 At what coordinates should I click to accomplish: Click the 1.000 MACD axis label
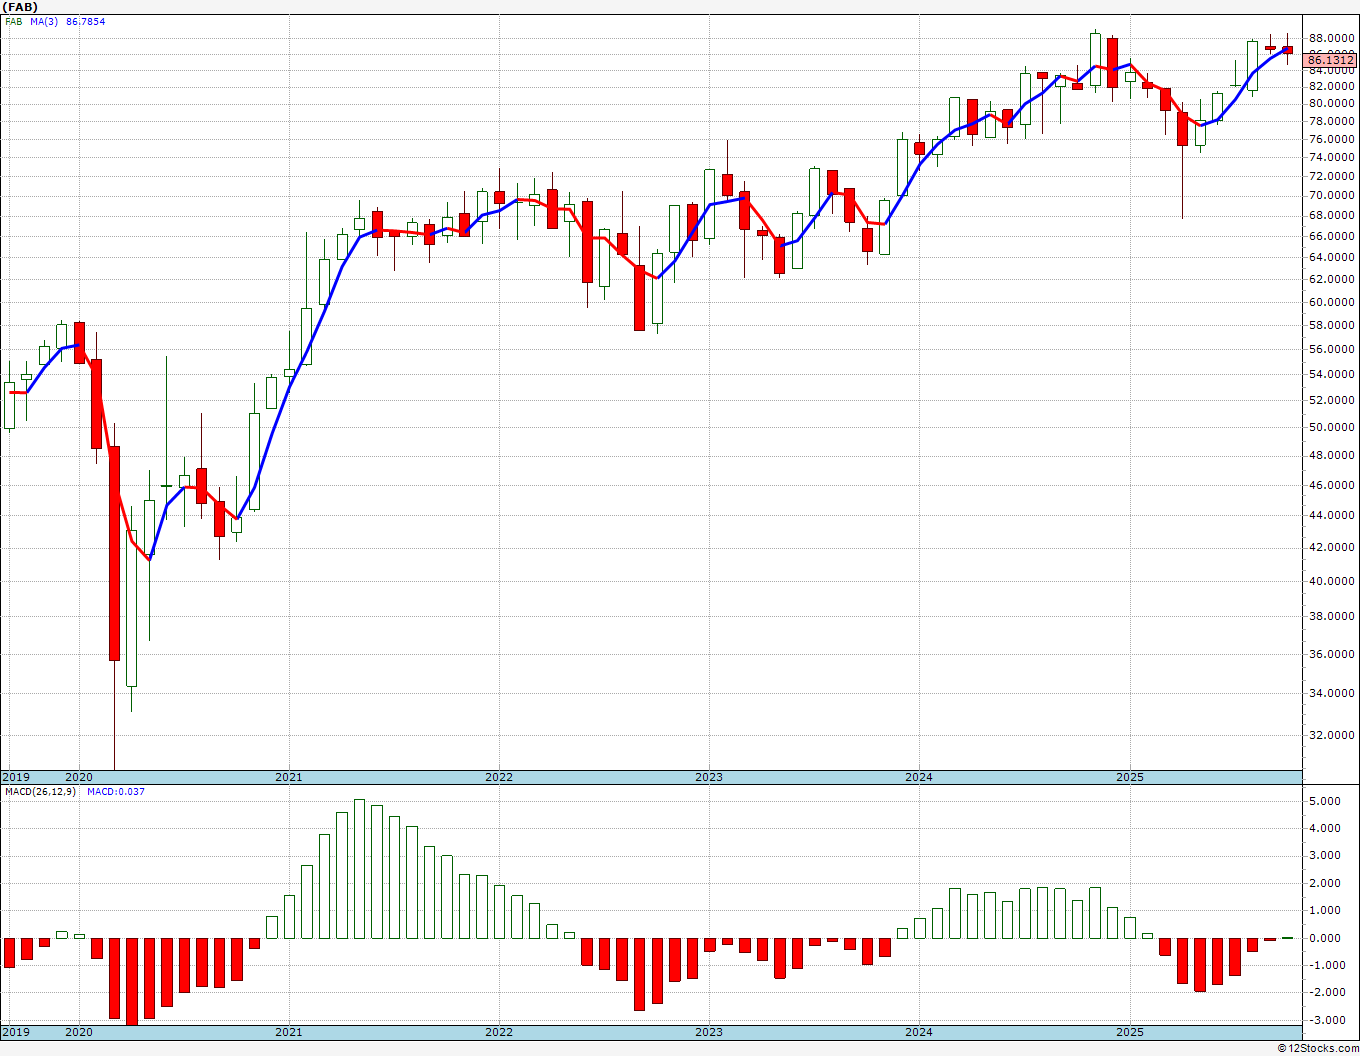[1324, 910]
